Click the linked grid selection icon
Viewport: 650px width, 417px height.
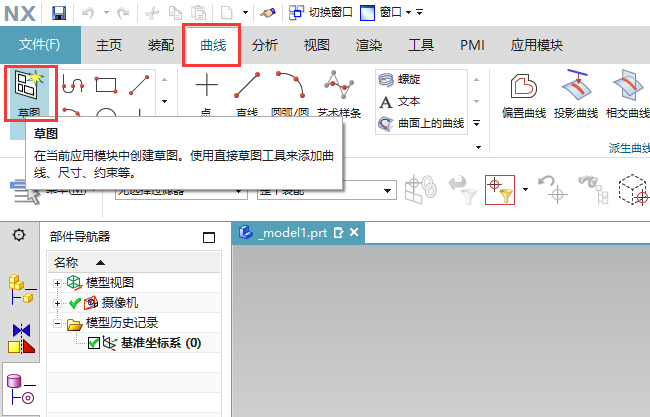pos(420,189)
